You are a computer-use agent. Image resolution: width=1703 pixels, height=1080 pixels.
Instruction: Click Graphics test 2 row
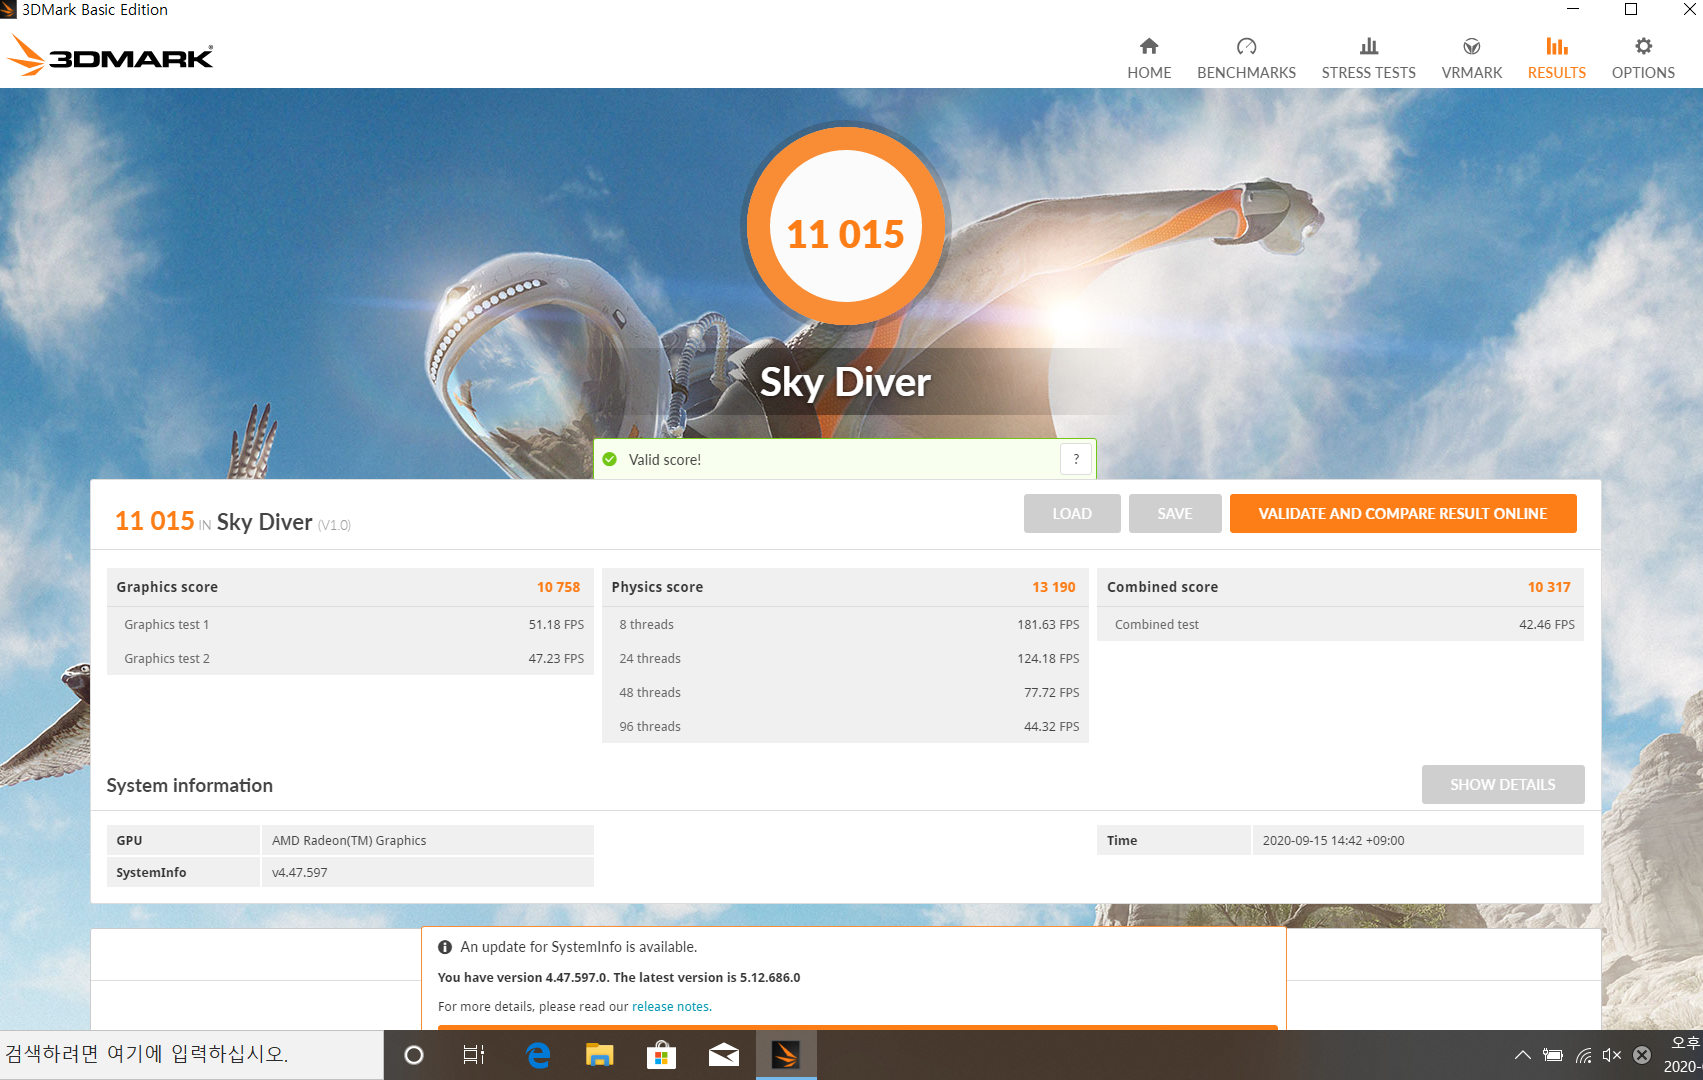pos(350,658)
